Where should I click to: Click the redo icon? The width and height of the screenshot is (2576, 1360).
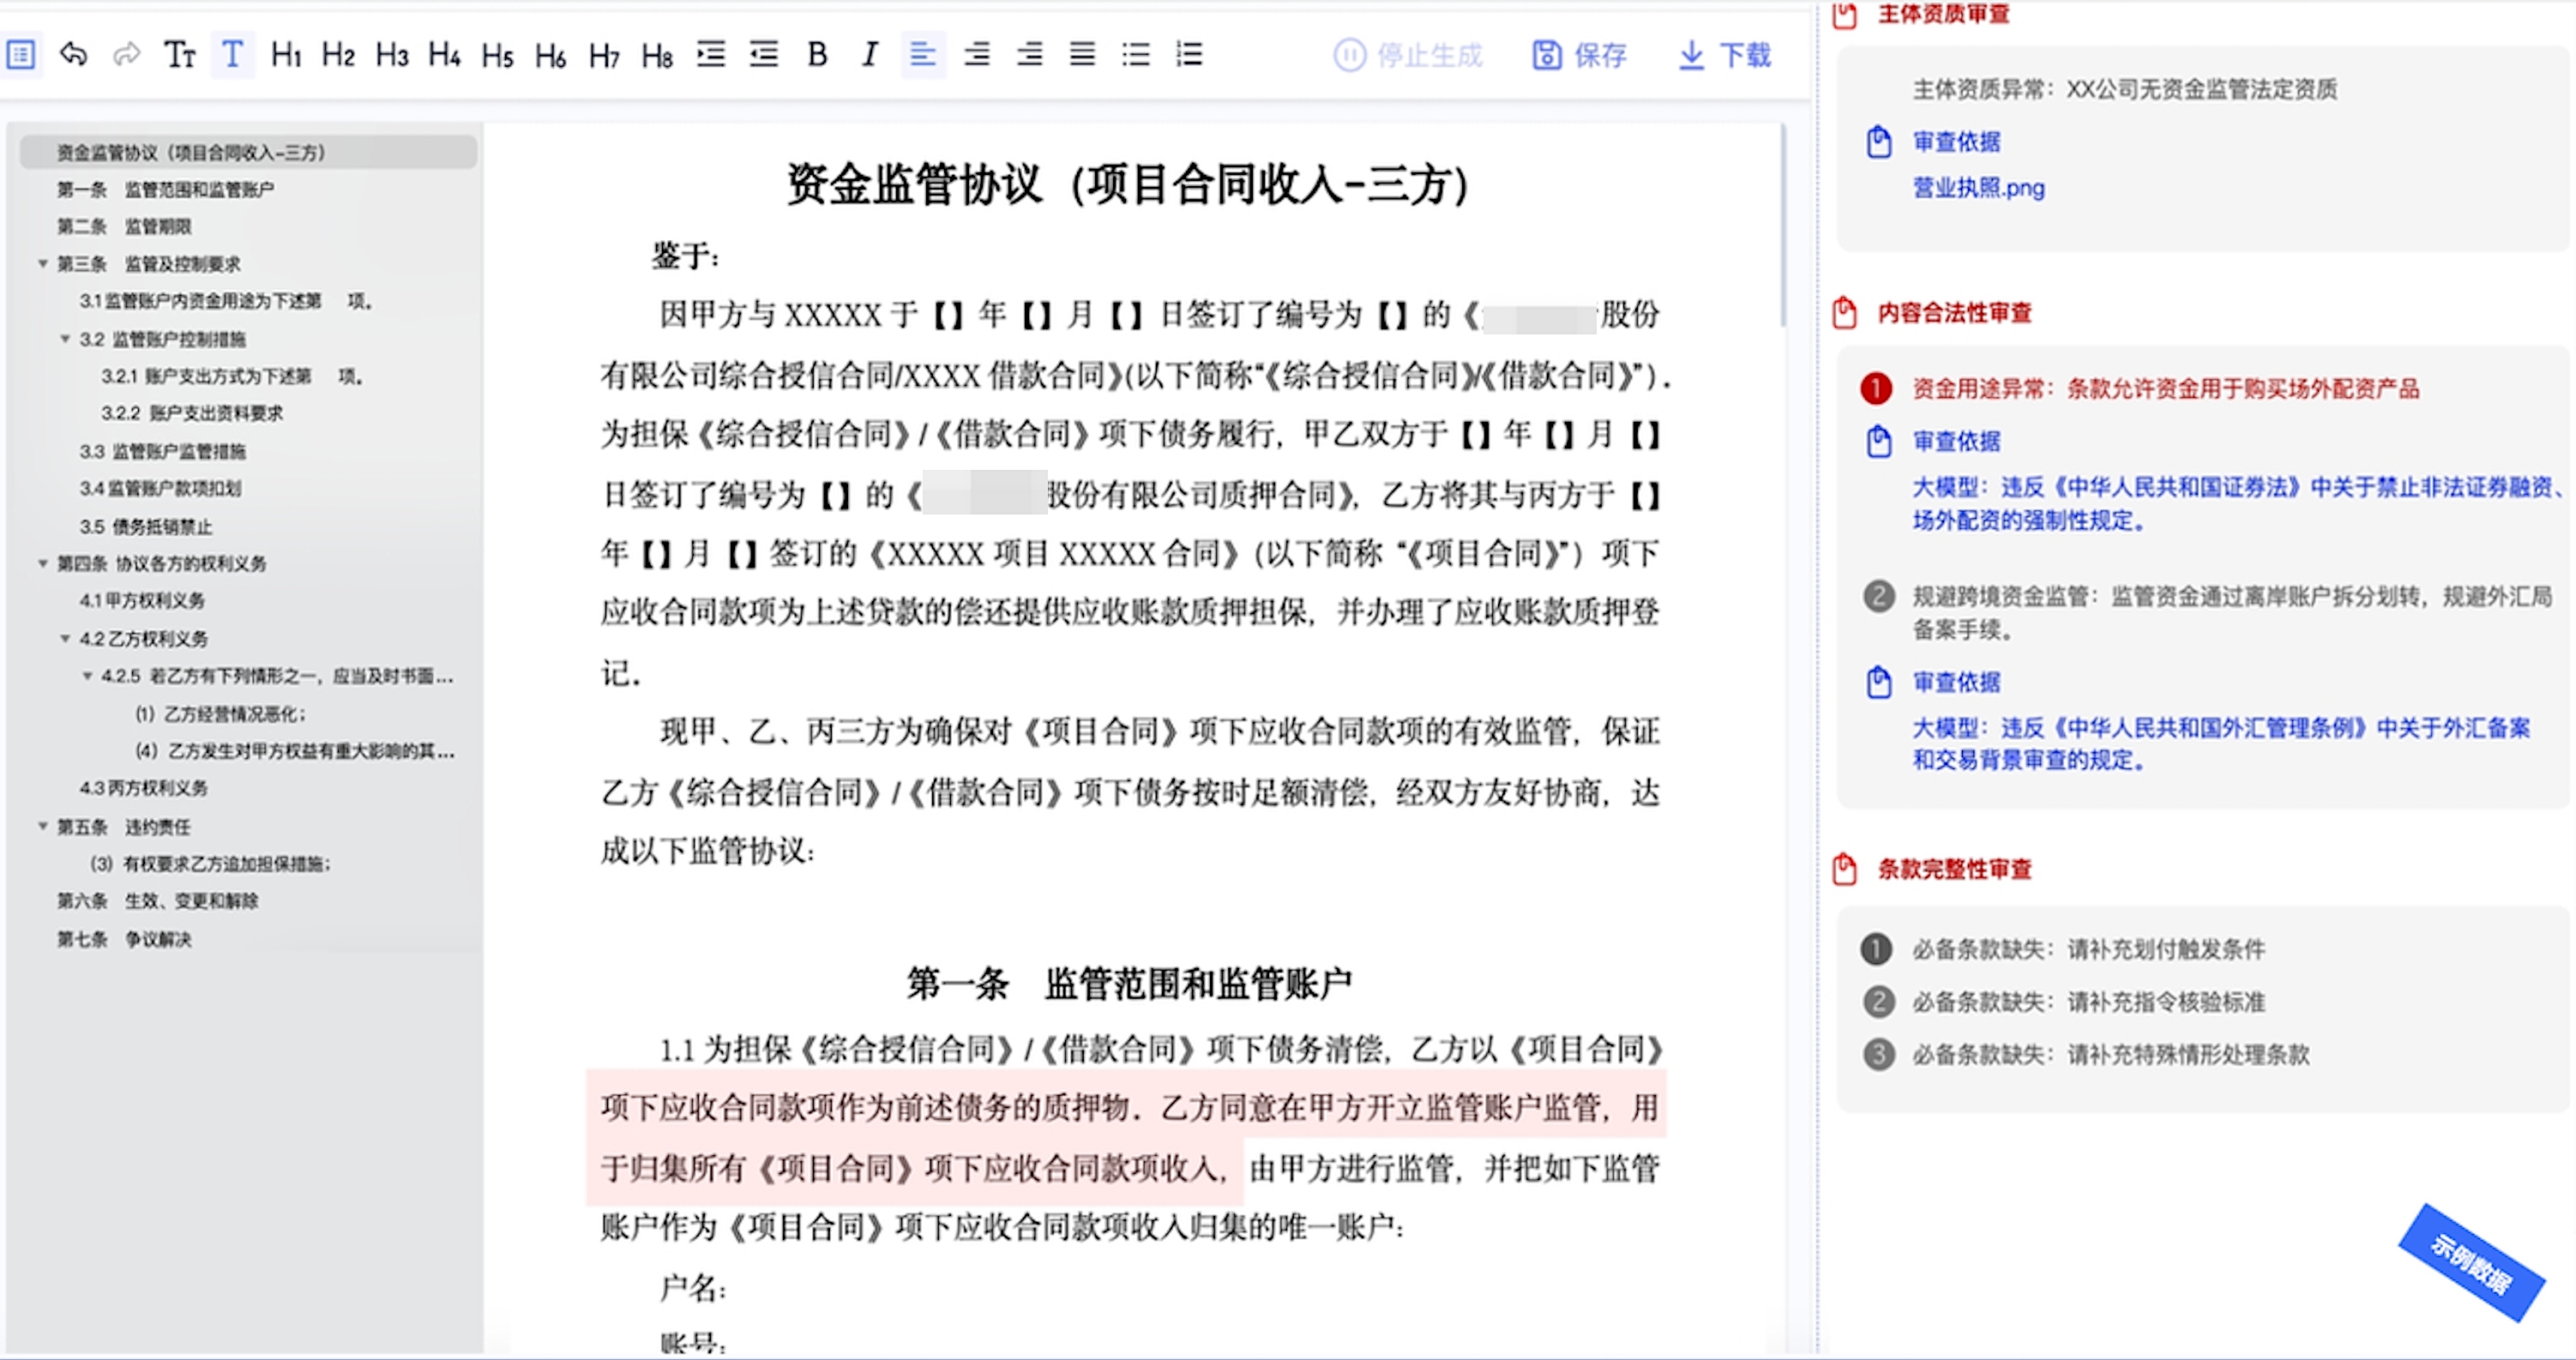click(x=127, y=55)
